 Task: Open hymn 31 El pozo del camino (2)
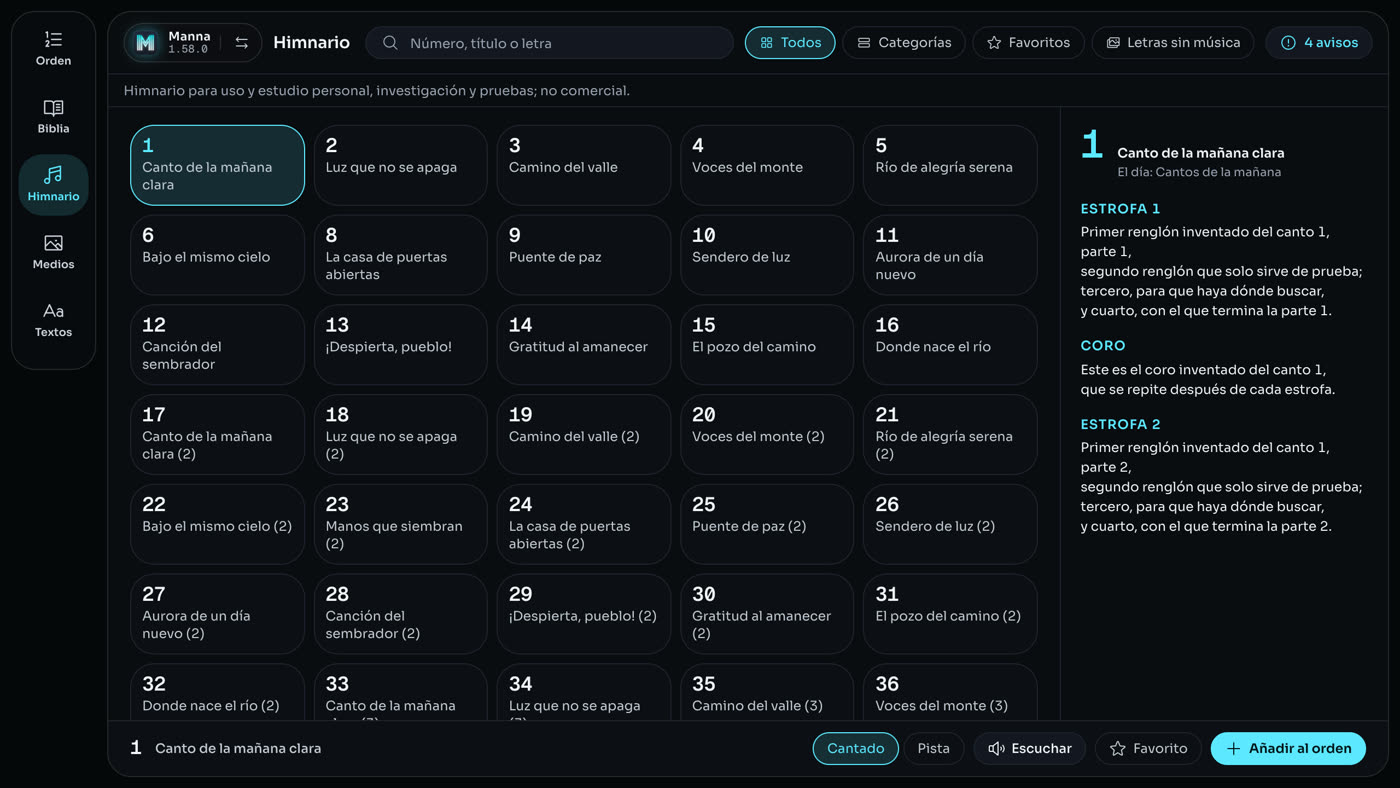(x=950, y=614)
